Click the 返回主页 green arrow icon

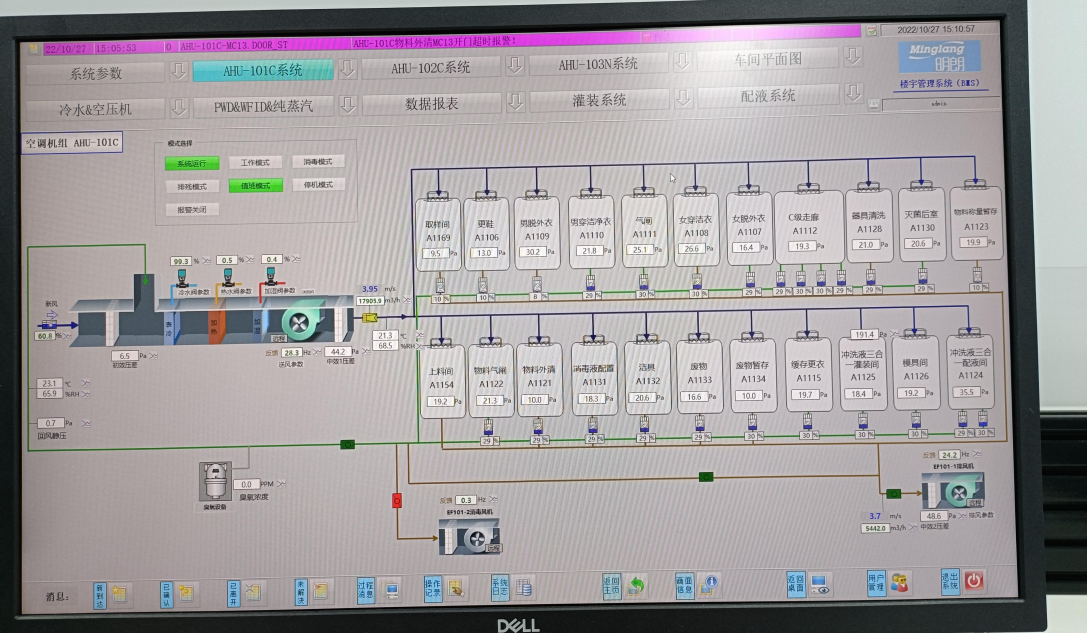coord(635,585)
